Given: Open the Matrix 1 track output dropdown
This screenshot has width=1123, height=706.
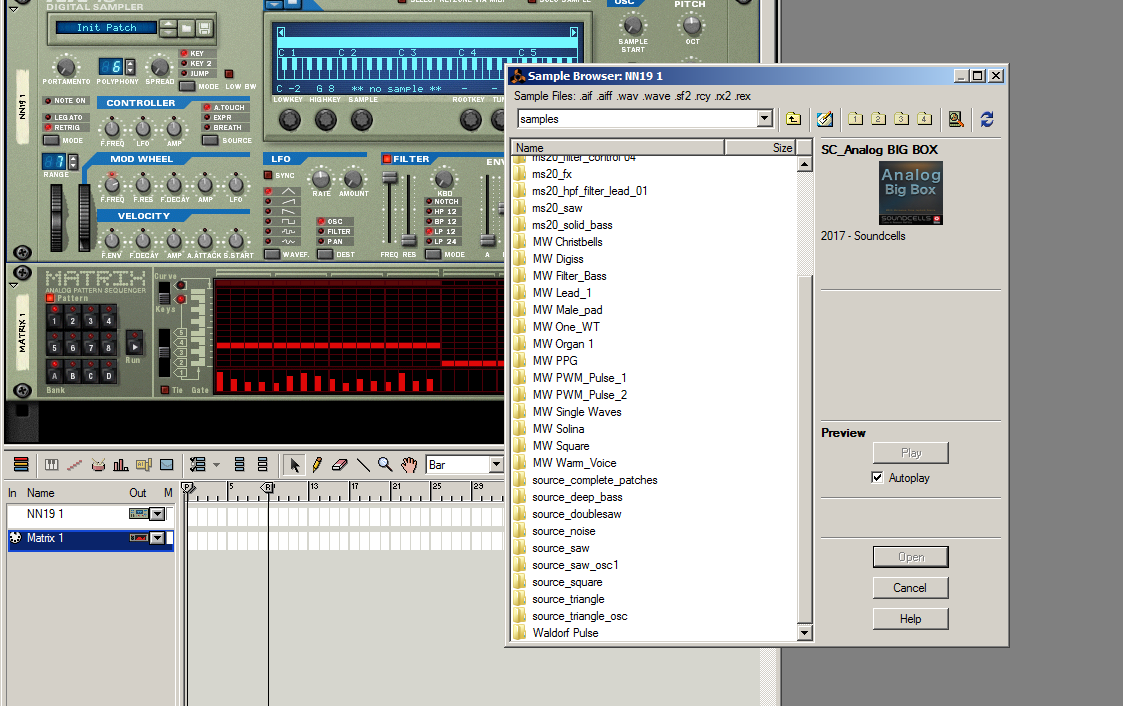Looking at the screenshot, I should point(158,538).
